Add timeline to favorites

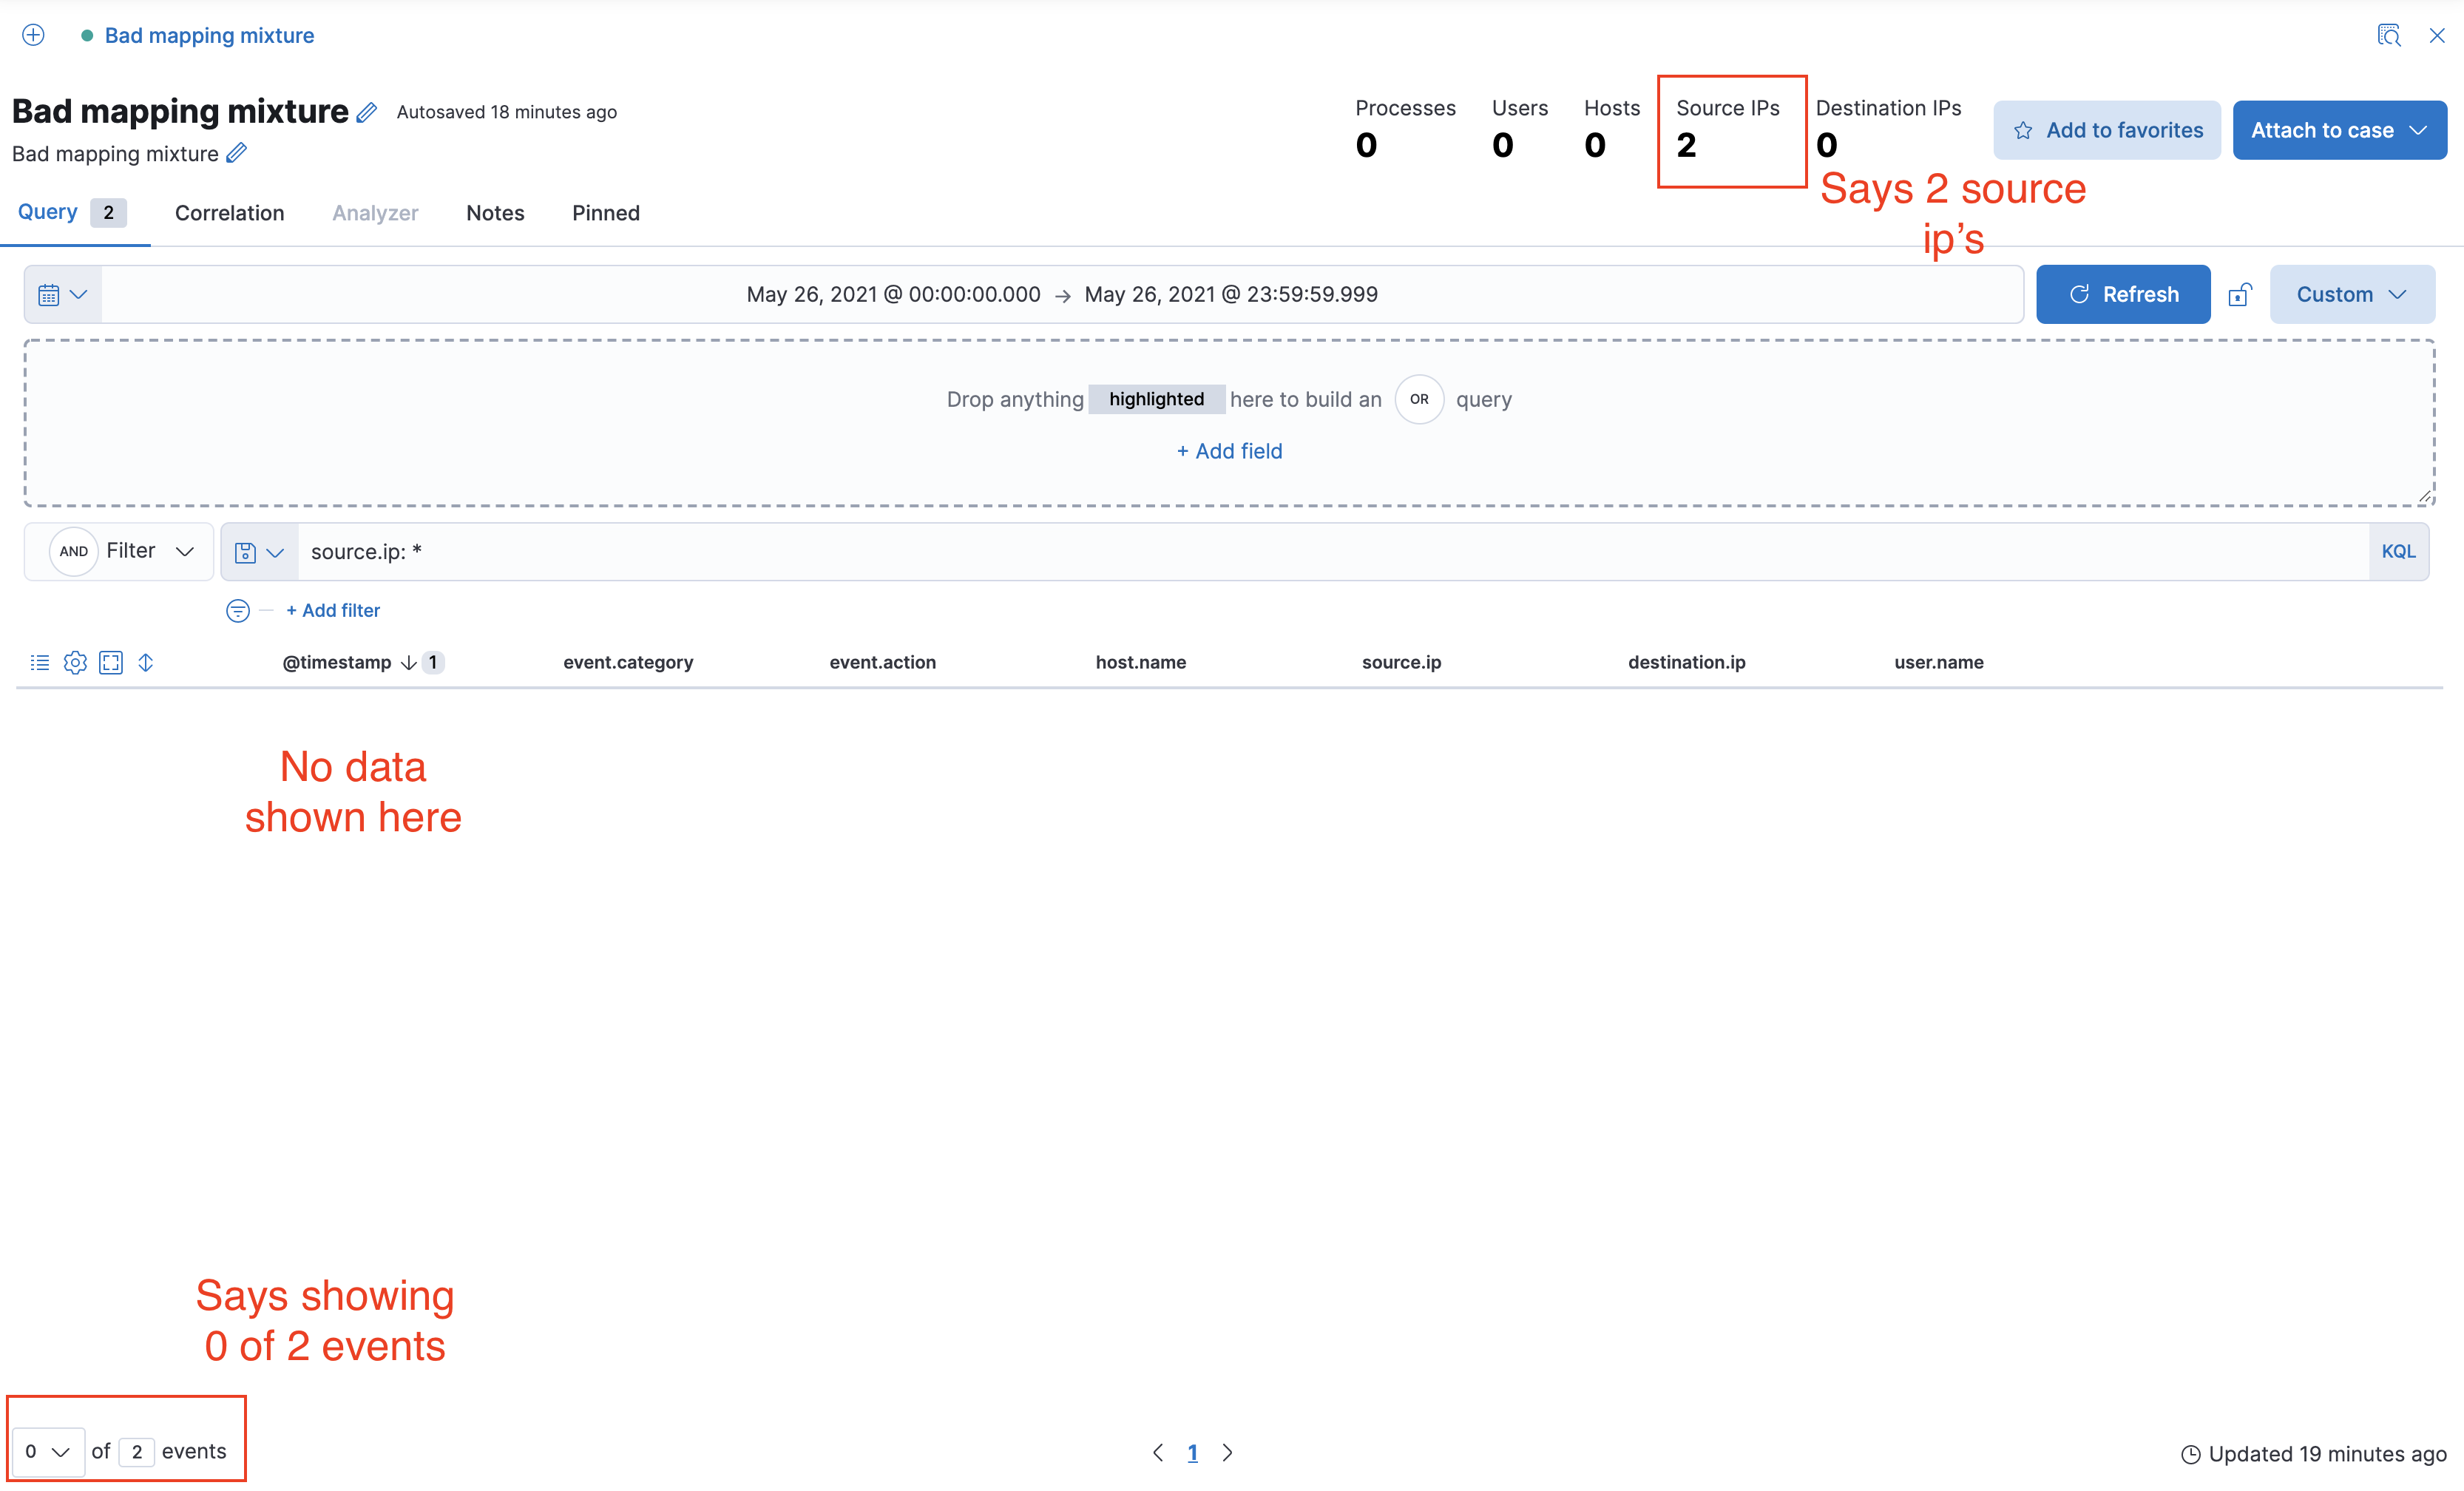pyautogui.click(x=2107, y=130)
